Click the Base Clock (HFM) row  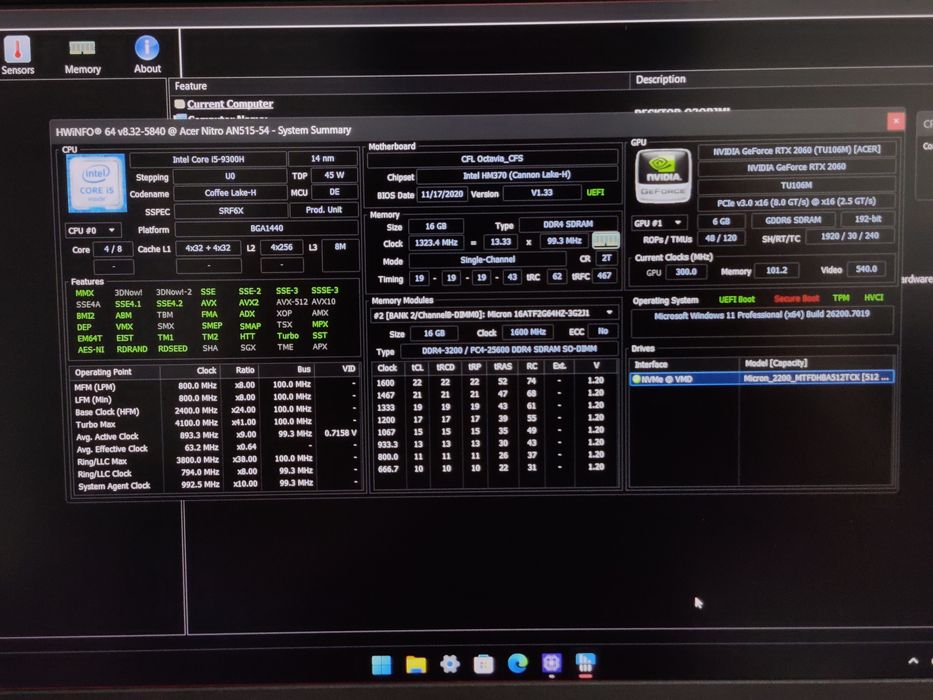(215, 411)
